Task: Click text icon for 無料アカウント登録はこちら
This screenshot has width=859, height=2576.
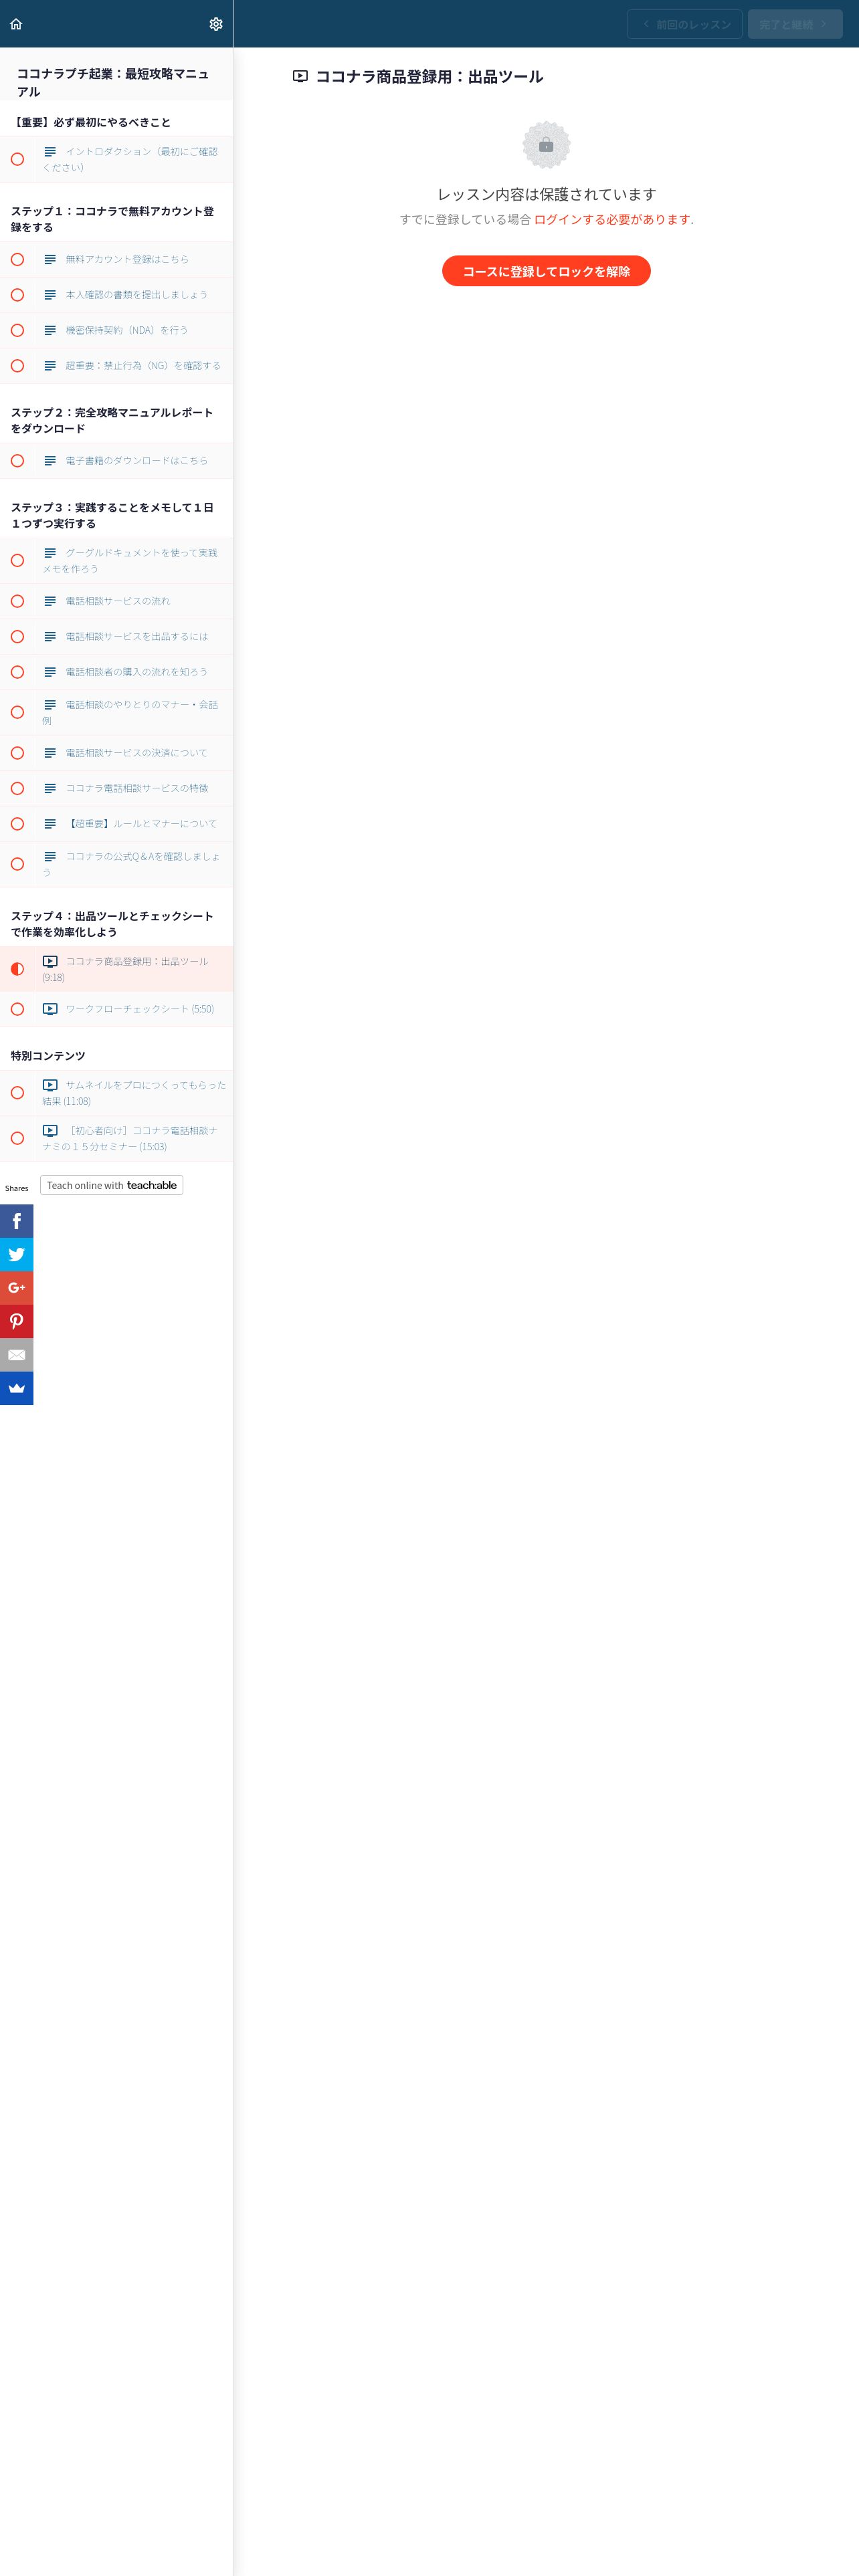Action: tap(50, 259)
